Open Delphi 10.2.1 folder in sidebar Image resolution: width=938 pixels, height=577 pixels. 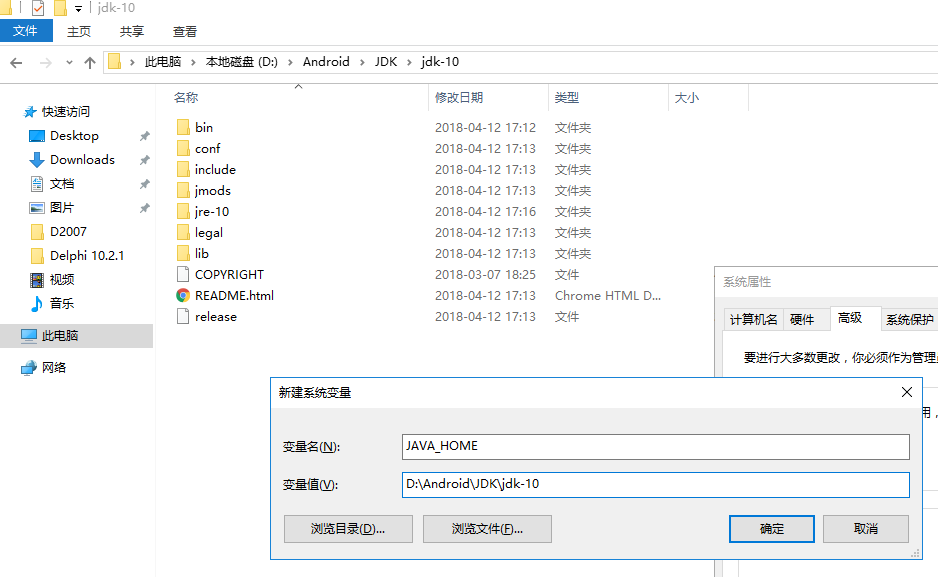87,255
